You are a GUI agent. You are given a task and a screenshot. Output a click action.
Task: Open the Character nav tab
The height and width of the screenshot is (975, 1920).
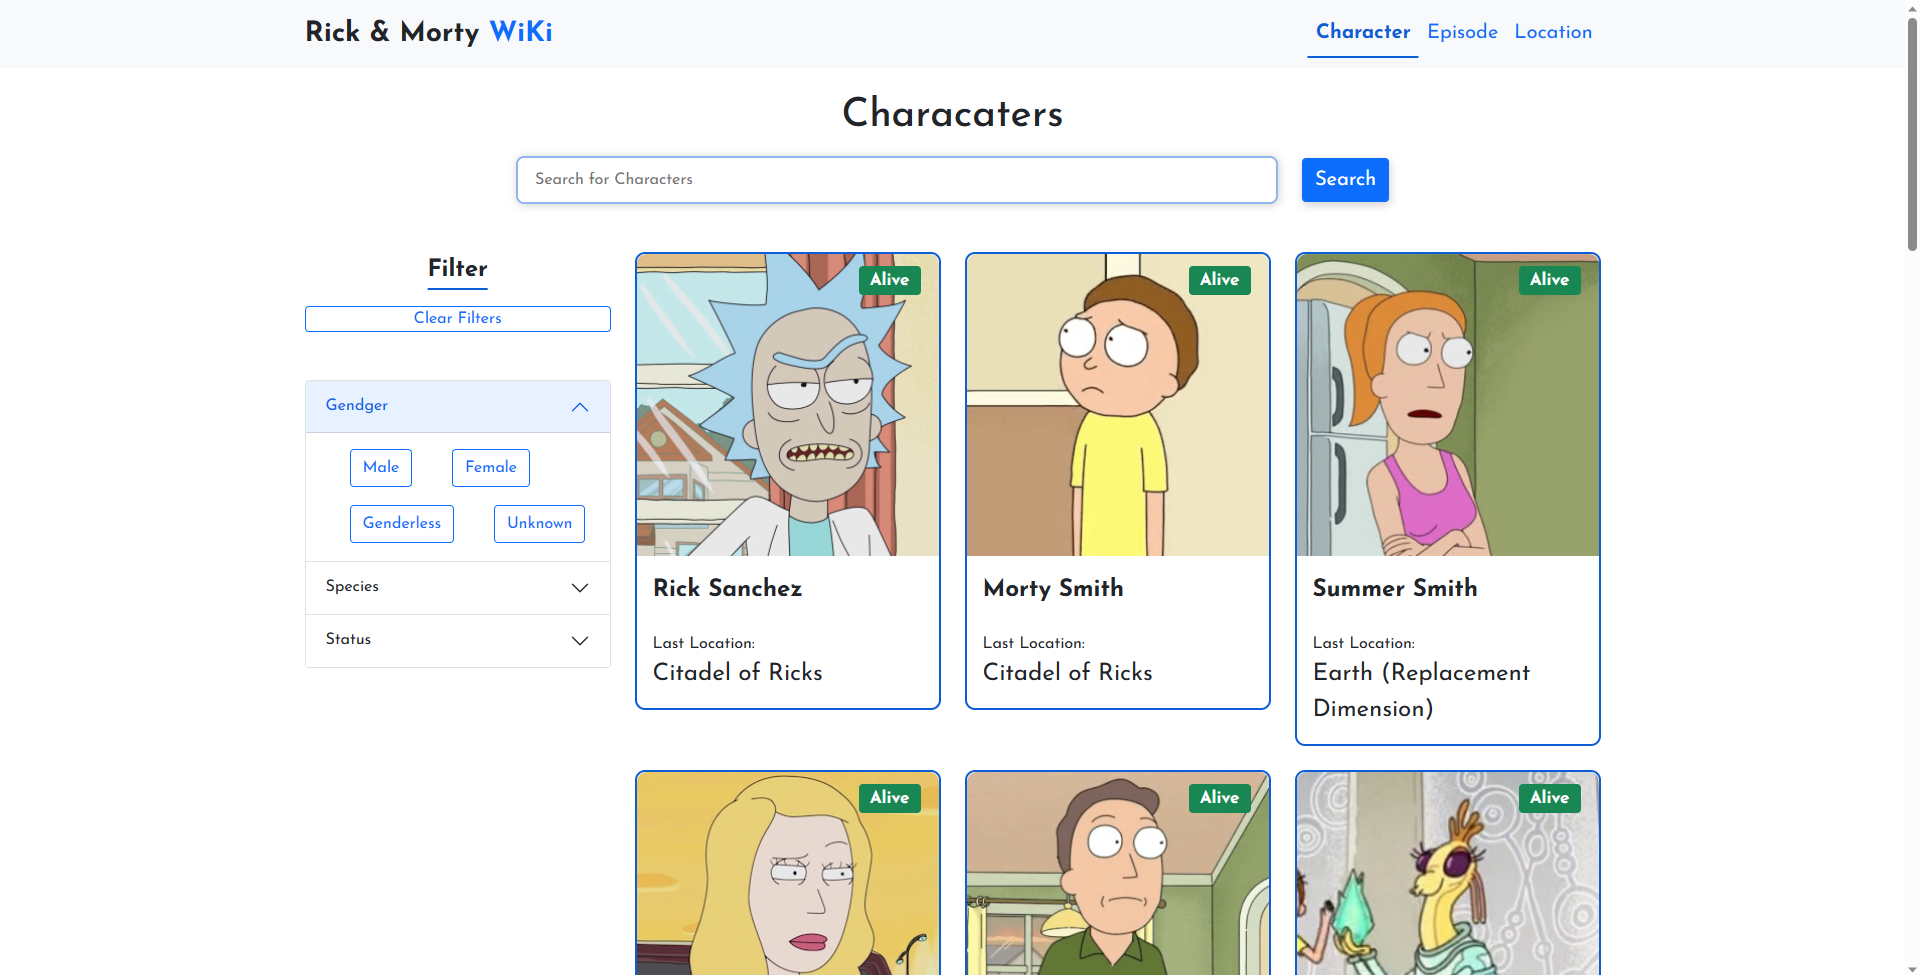point(1362,32)
